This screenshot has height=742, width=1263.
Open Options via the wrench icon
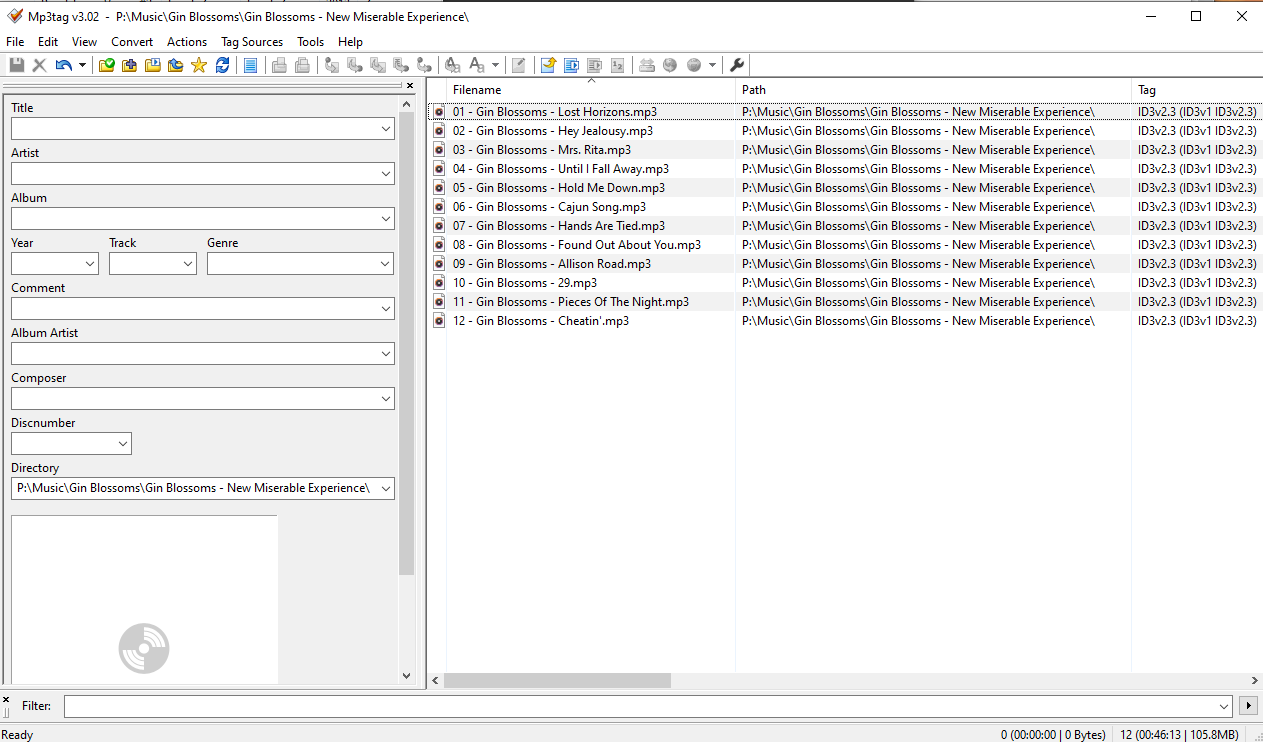[x=737, y=65]
